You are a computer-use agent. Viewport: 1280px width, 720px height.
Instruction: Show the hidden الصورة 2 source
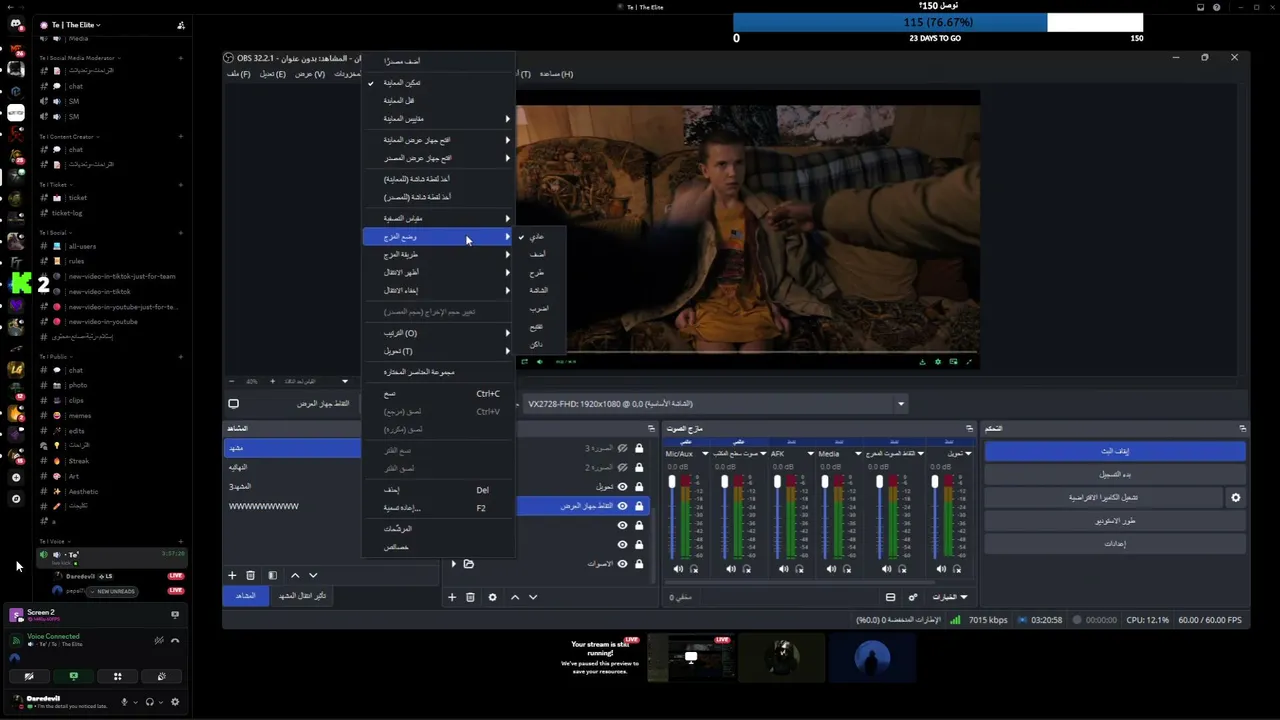622,467
